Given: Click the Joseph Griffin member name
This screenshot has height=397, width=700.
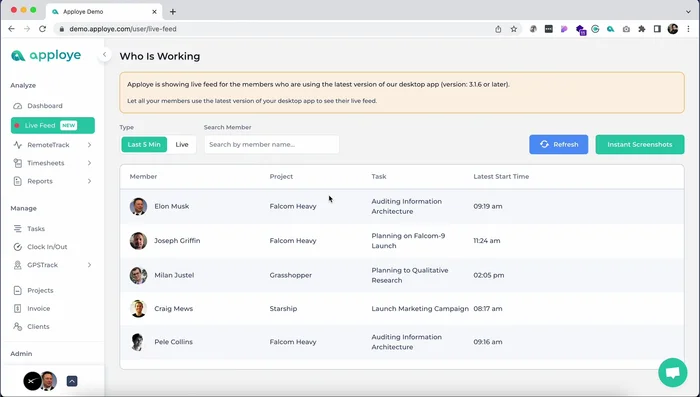Looking at the screenshot, I should pos(177,241).
